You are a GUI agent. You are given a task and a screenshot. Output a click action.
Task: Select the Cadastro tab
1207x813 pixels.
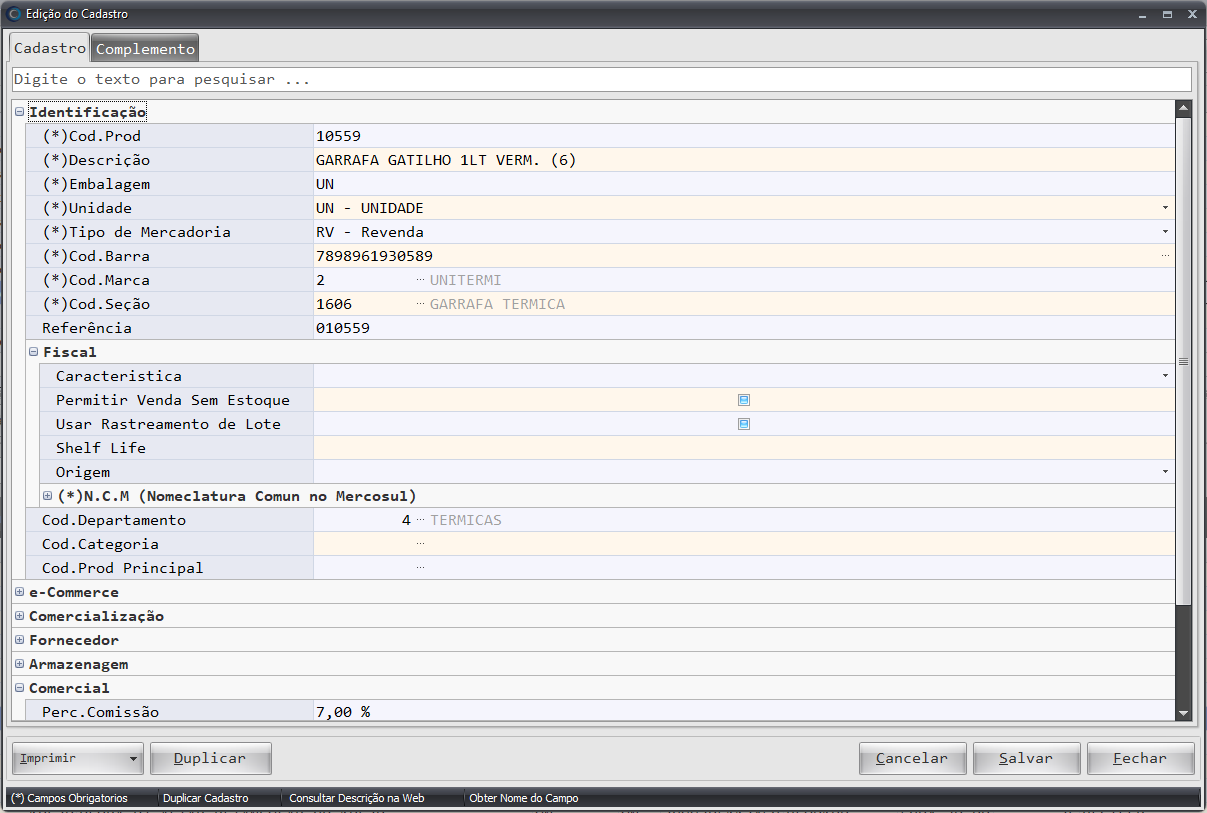[50, 48]
